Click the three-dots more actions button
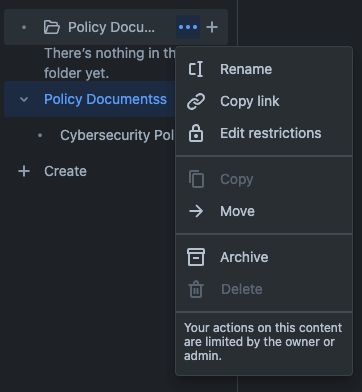Screen dimensions: 362x392 click(x=188, y=27)
